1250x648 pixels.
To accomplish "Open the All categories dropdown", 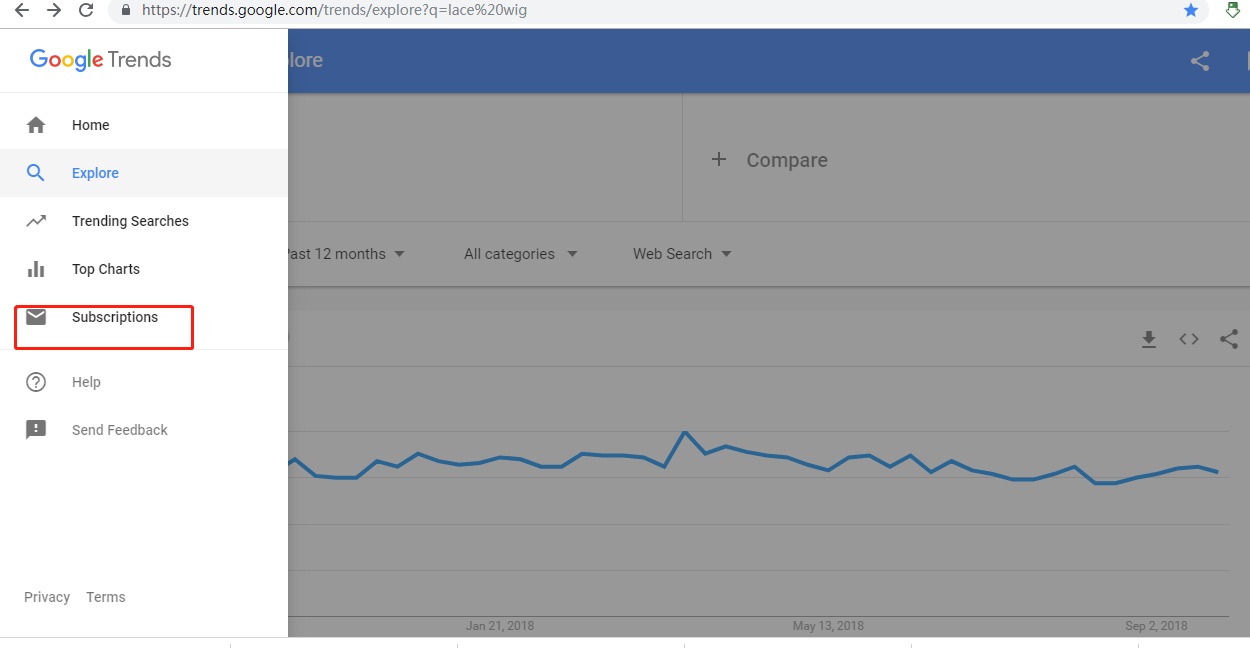I will [520, 254].
